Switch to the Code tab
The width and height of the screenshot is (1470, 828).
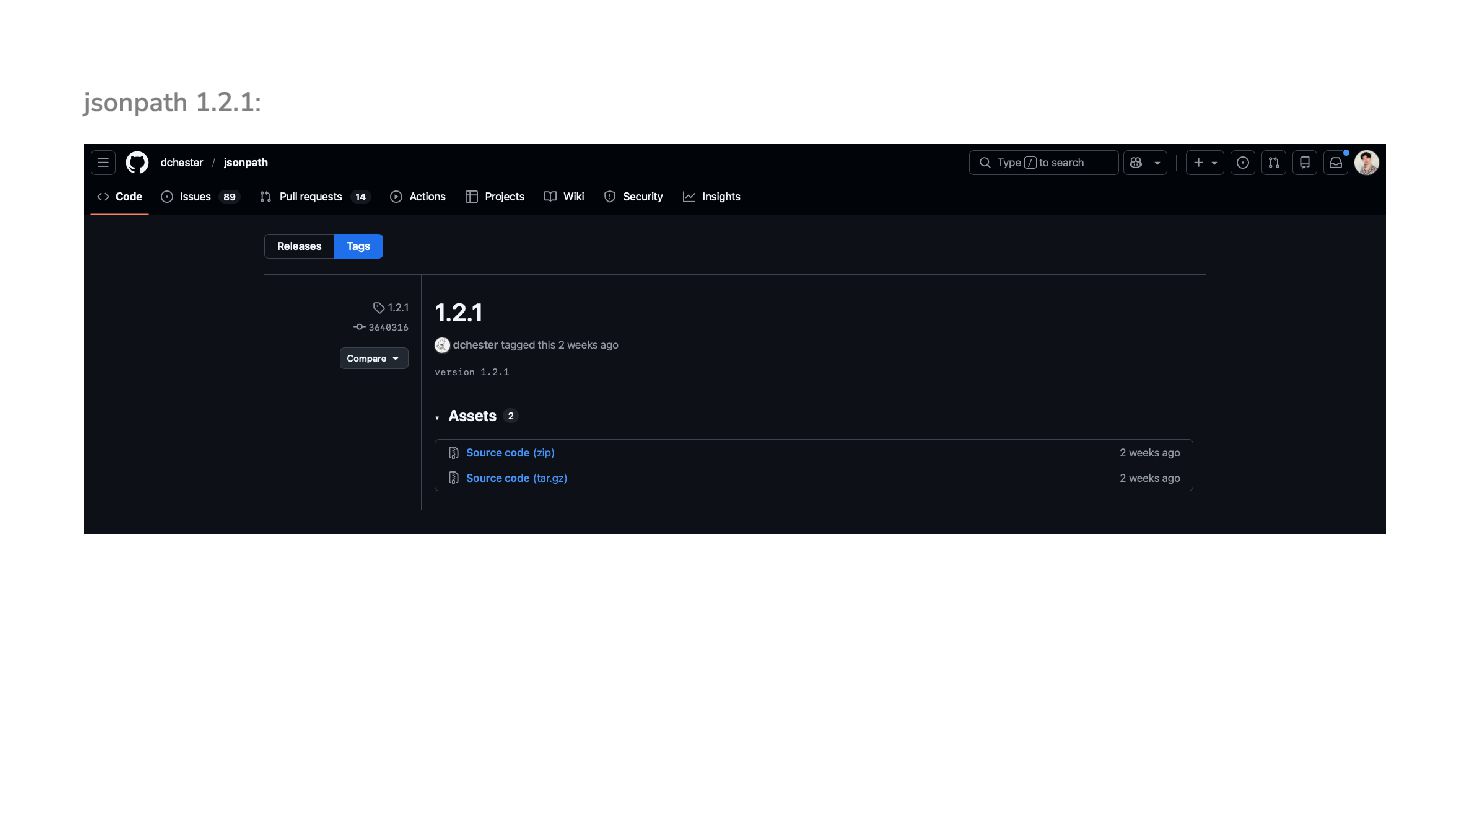tap(120, 196)
